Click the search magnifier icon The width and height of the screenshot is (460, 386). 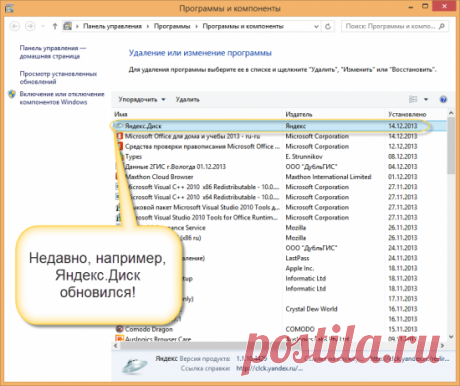point(442,26)
